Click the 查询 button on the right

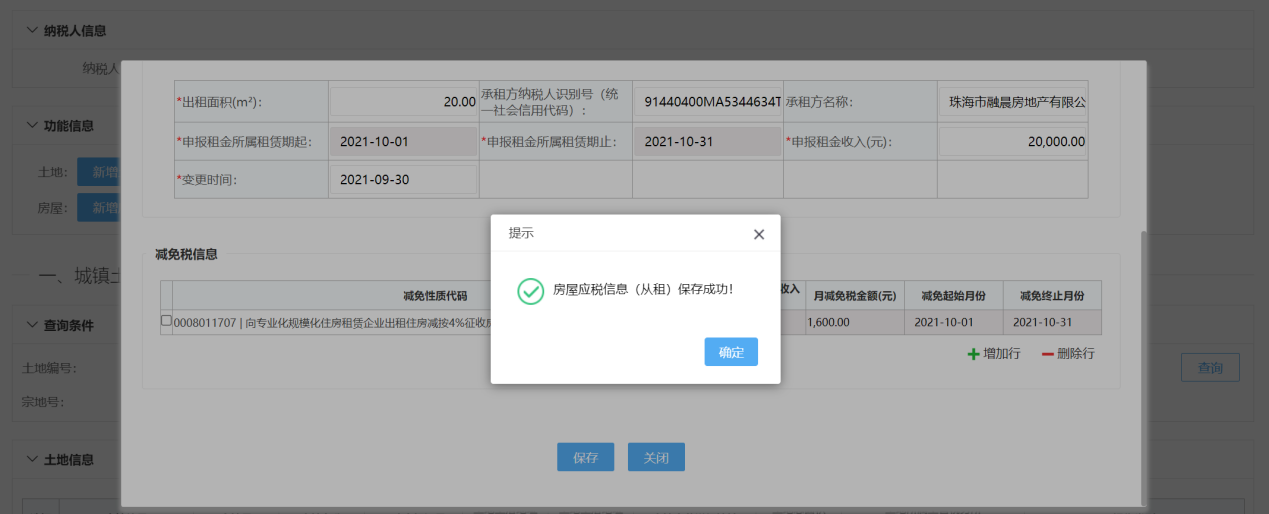coord(1209,367)
